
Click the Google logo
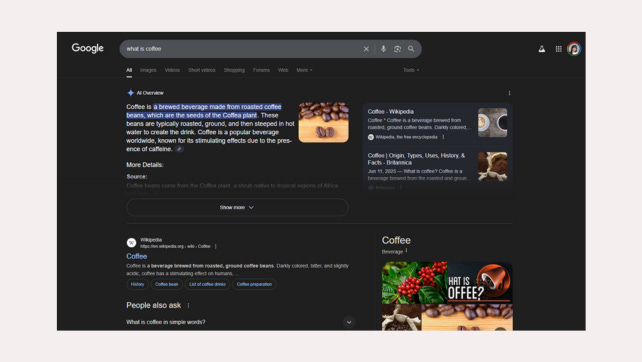(x=88, y=48)
